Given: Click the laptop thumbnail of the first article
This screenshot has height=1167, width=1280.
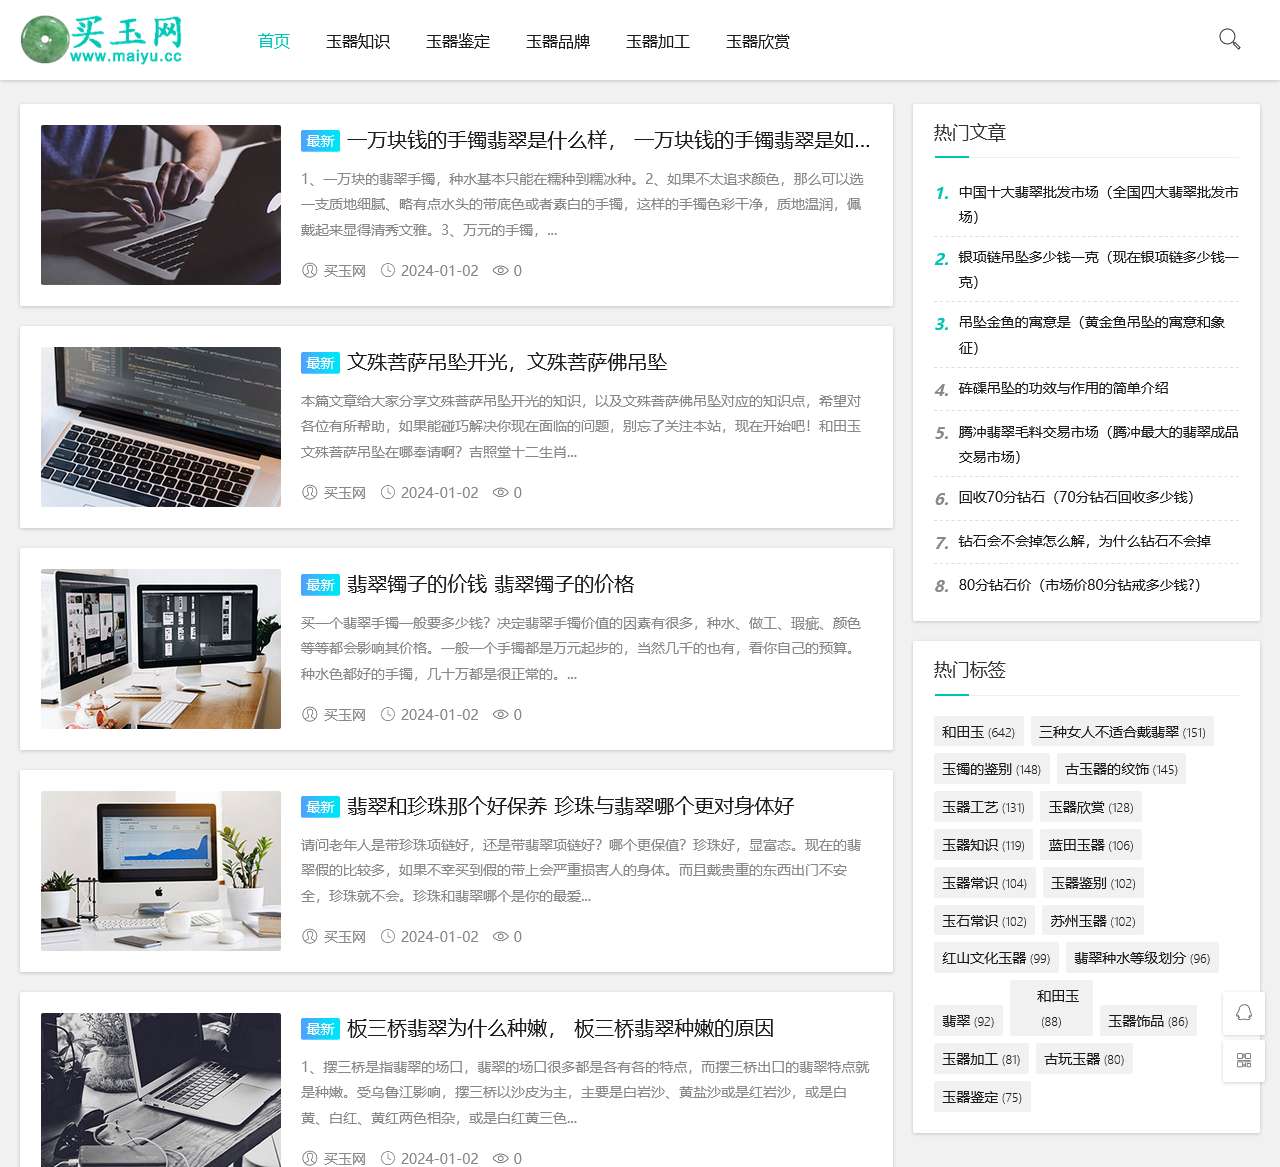Looking at the screenshot, I should (x=160, y=204).
